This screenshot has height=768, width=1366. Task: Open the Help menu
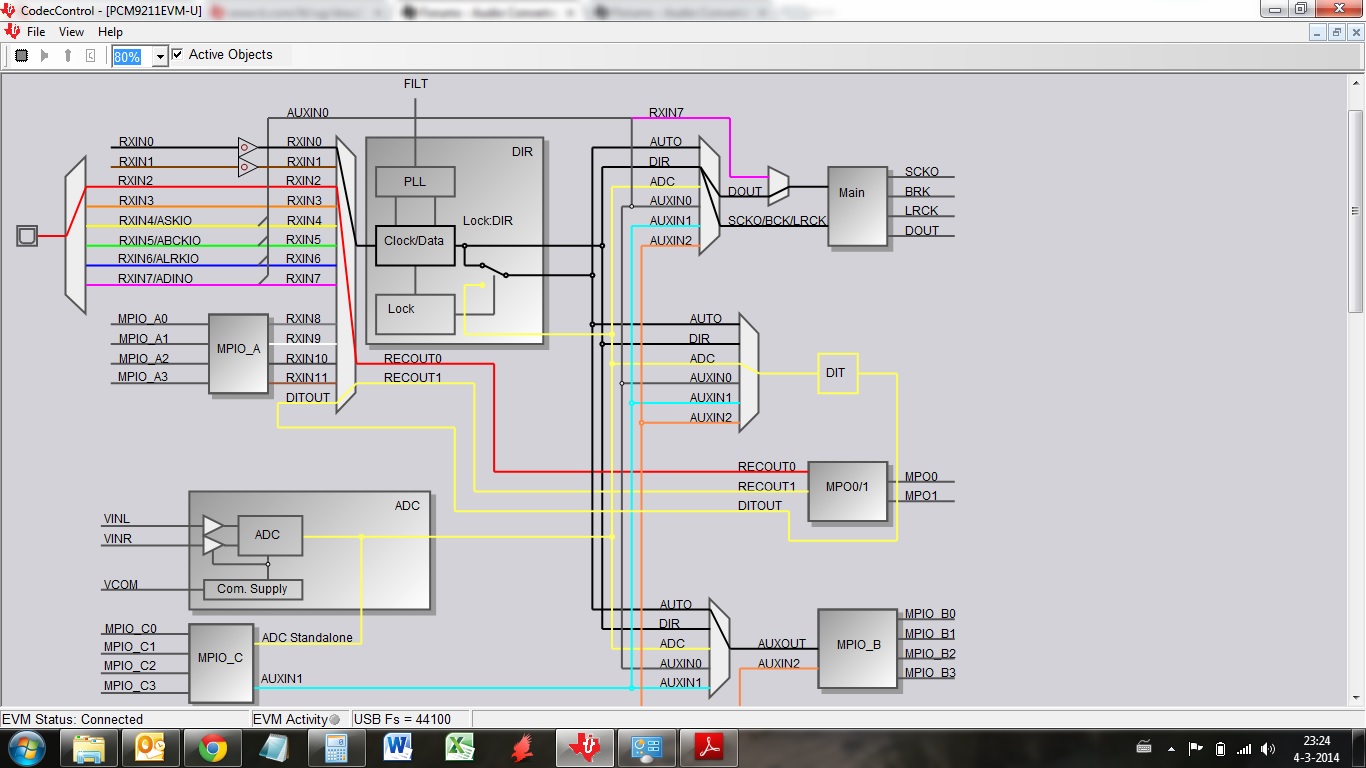coord(110,31)
